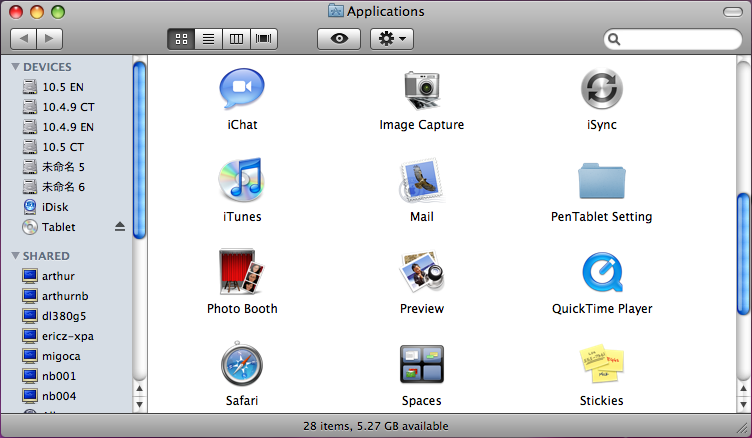Collapse the SHARED sidebar section
752x438 pixels.
15,256
